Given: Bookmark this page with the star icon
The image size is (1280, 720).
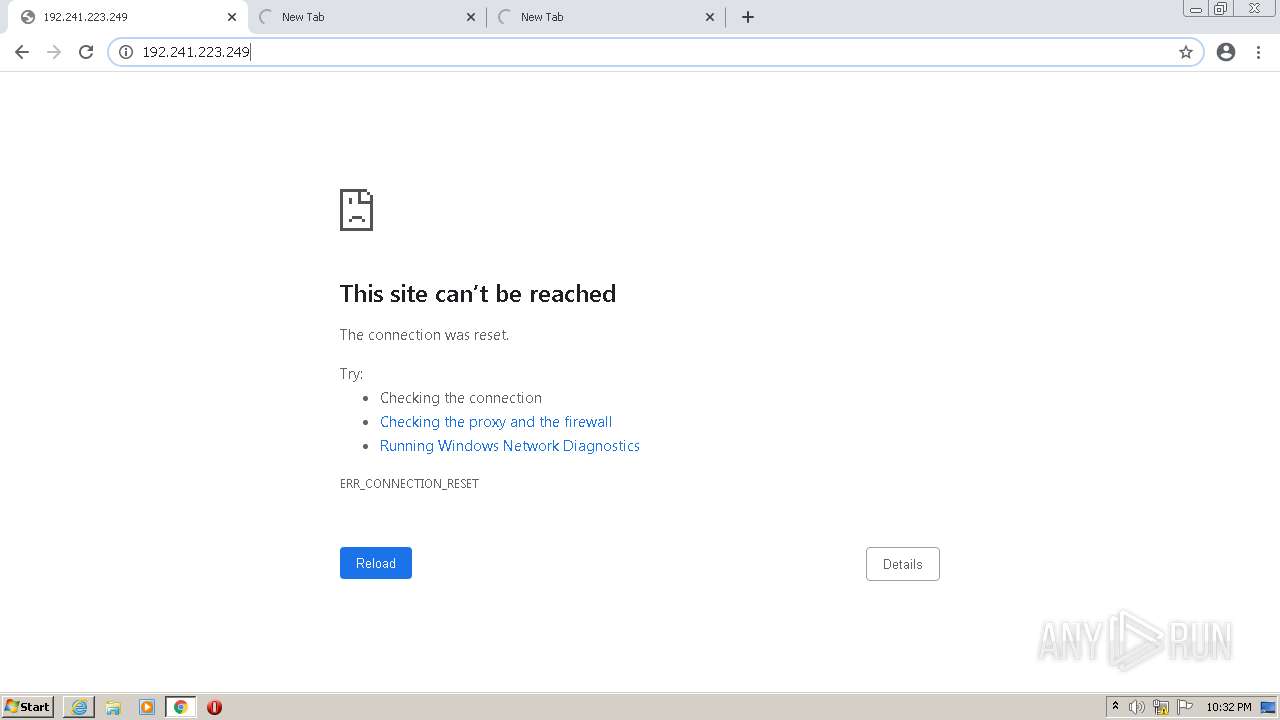Looking at the screenshot, I should 1186,52.
